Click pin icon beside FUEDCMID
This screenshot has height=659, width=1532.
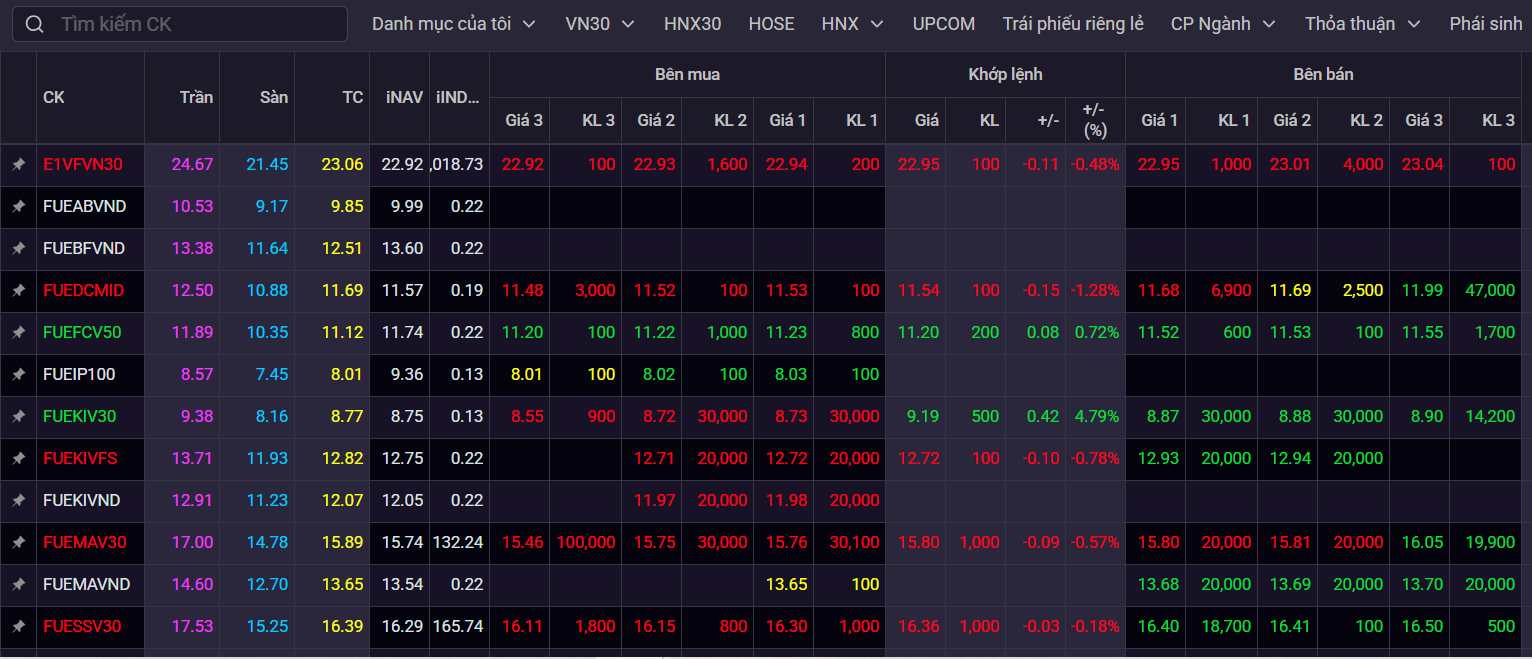coord(18,291)
